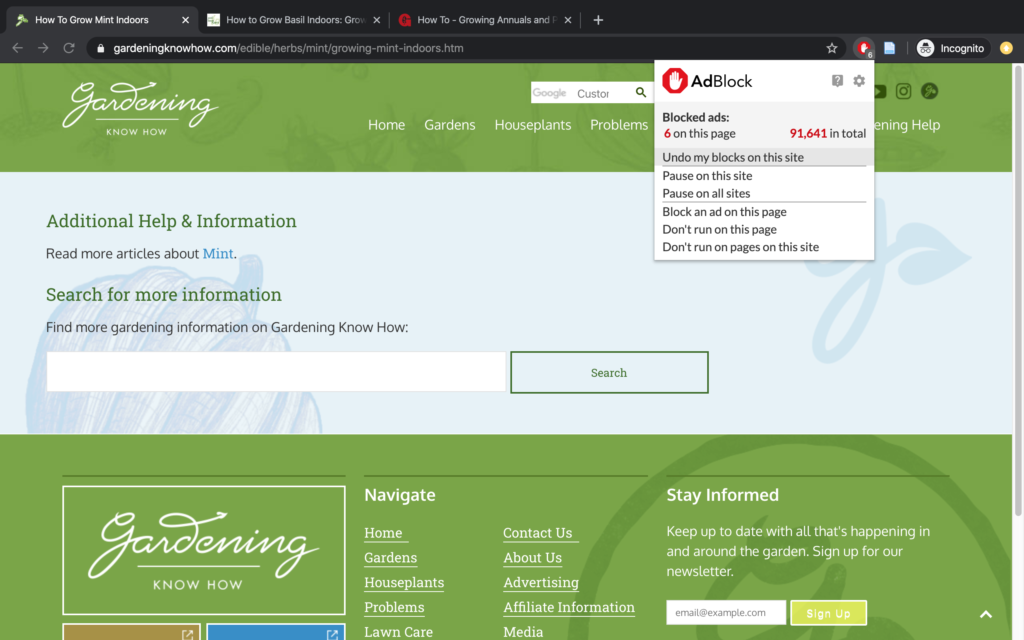Open the Home nav menu item
1024x640 pixels.
(386, 125)
